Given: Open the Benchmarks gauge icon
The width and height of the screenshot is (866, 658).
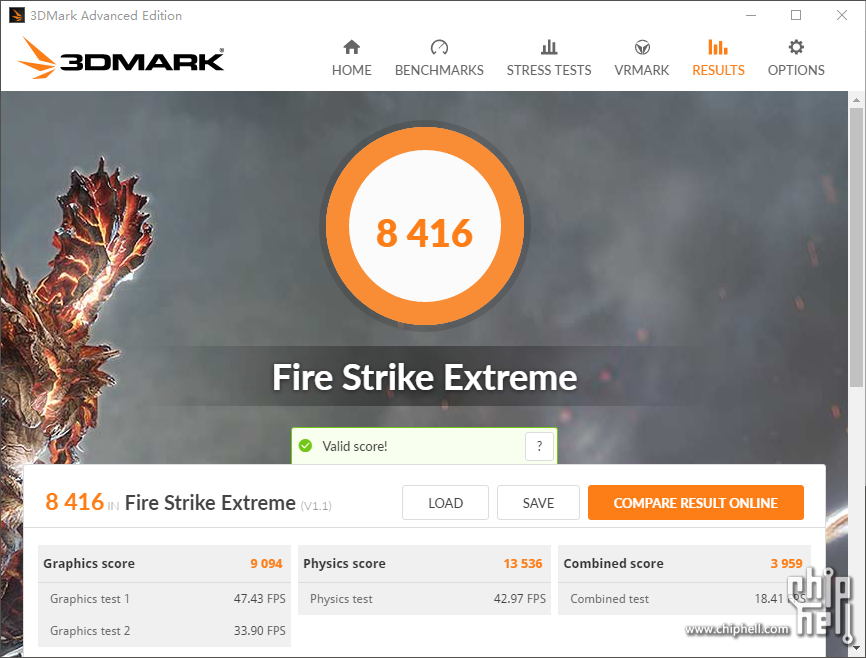Looking at the screenshot, I should pyautogui.click(x=439, y=48).
